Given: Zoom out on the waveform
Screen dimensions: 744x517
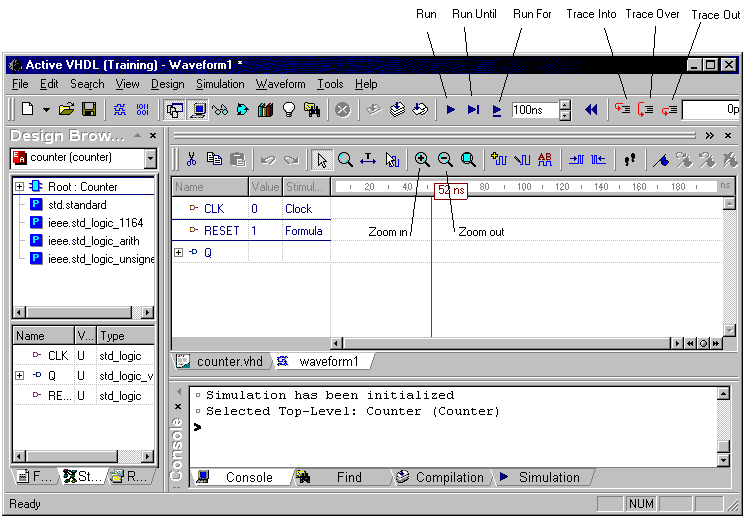Looking at the screenshot, I should point(445,159).
